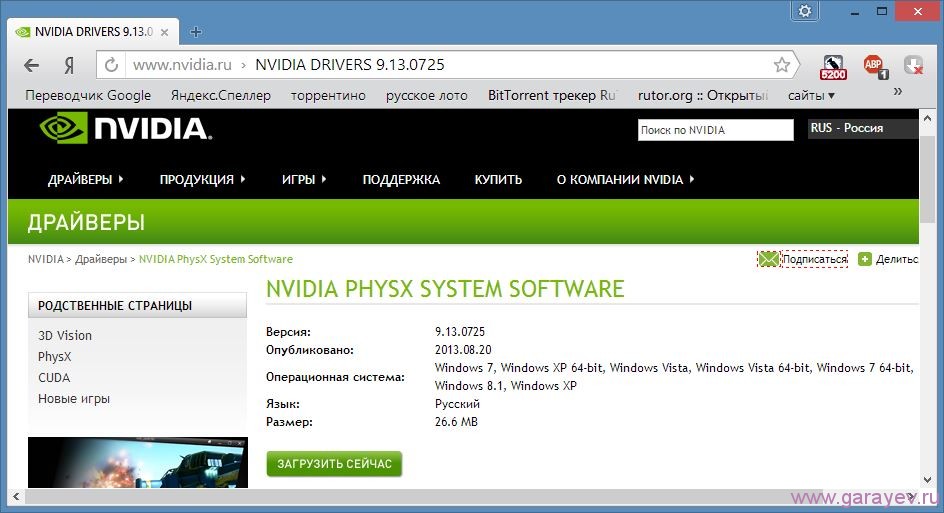This screenshot has height=513, width=944.
Task: Open the RUS - Россия region selector
Action: [862, 128]
